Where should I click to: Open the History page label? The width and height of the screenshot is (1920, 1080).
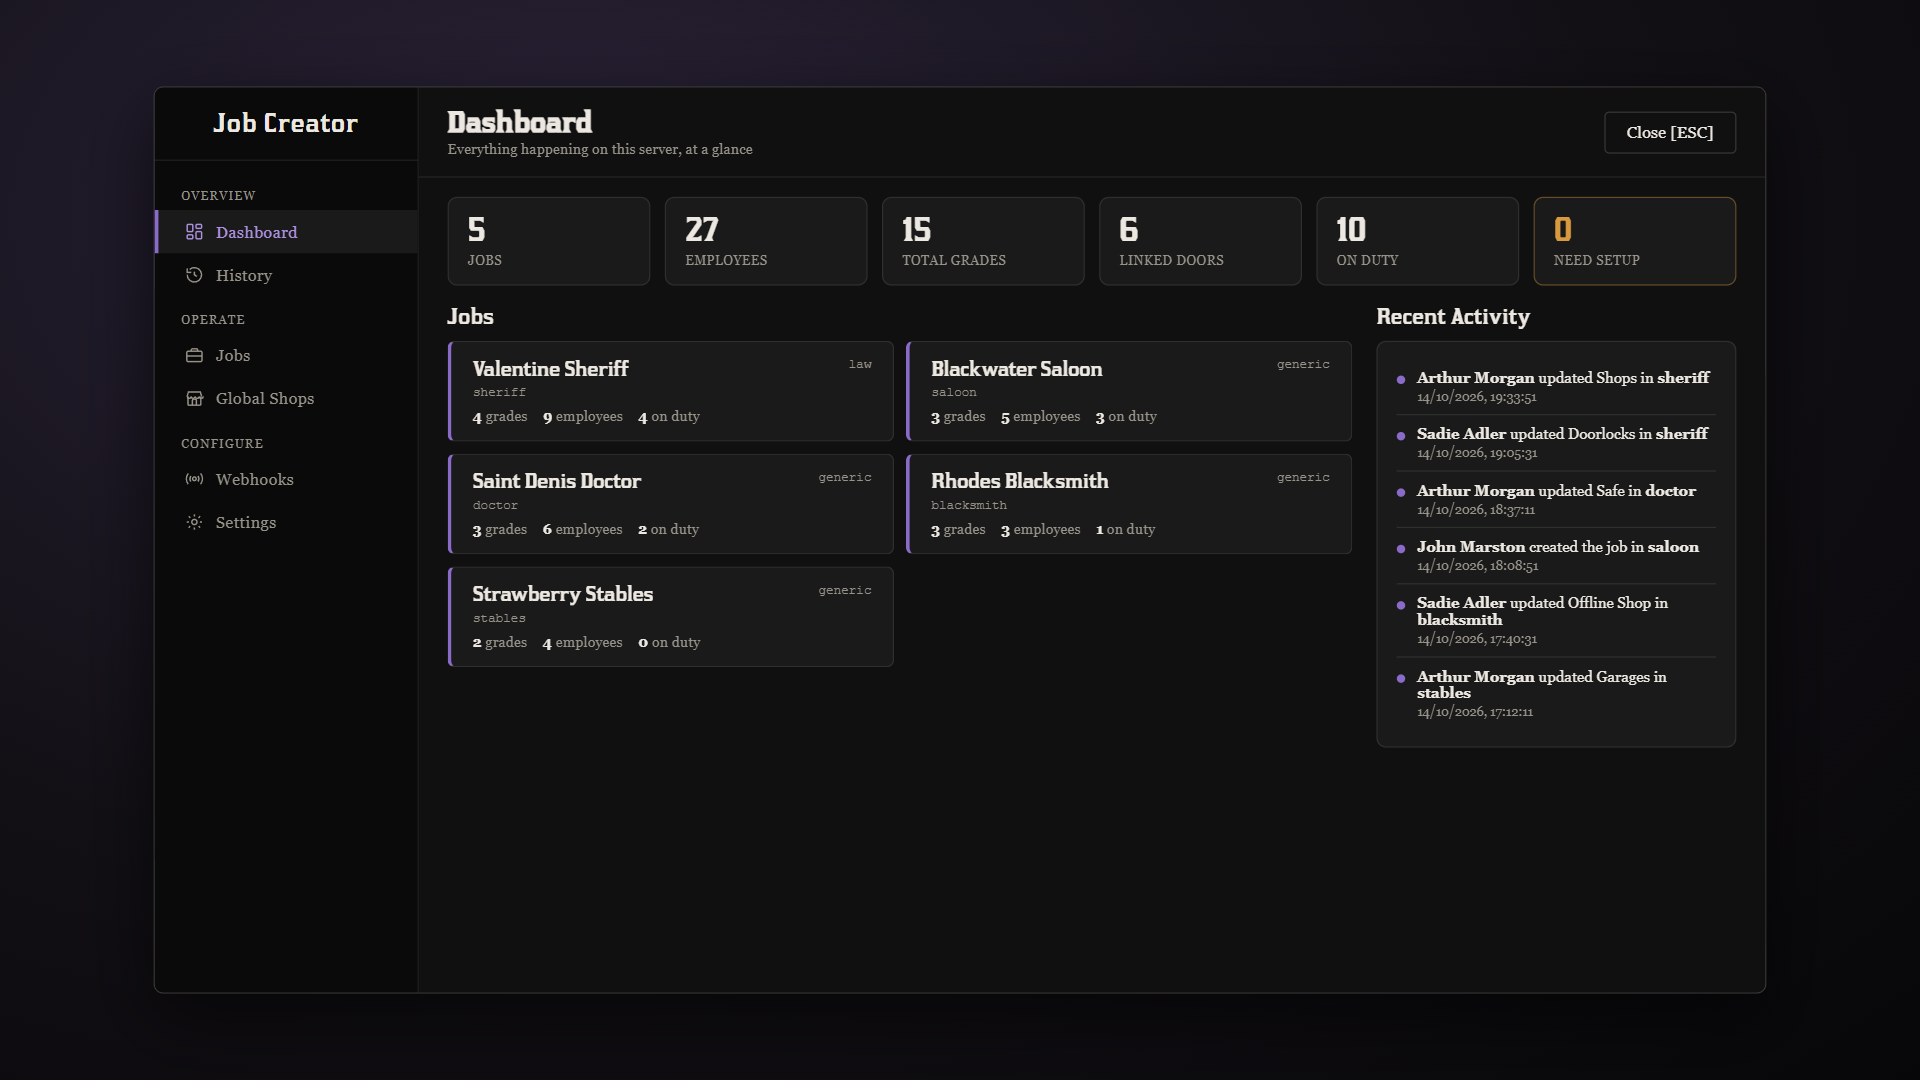pos(244,275)
